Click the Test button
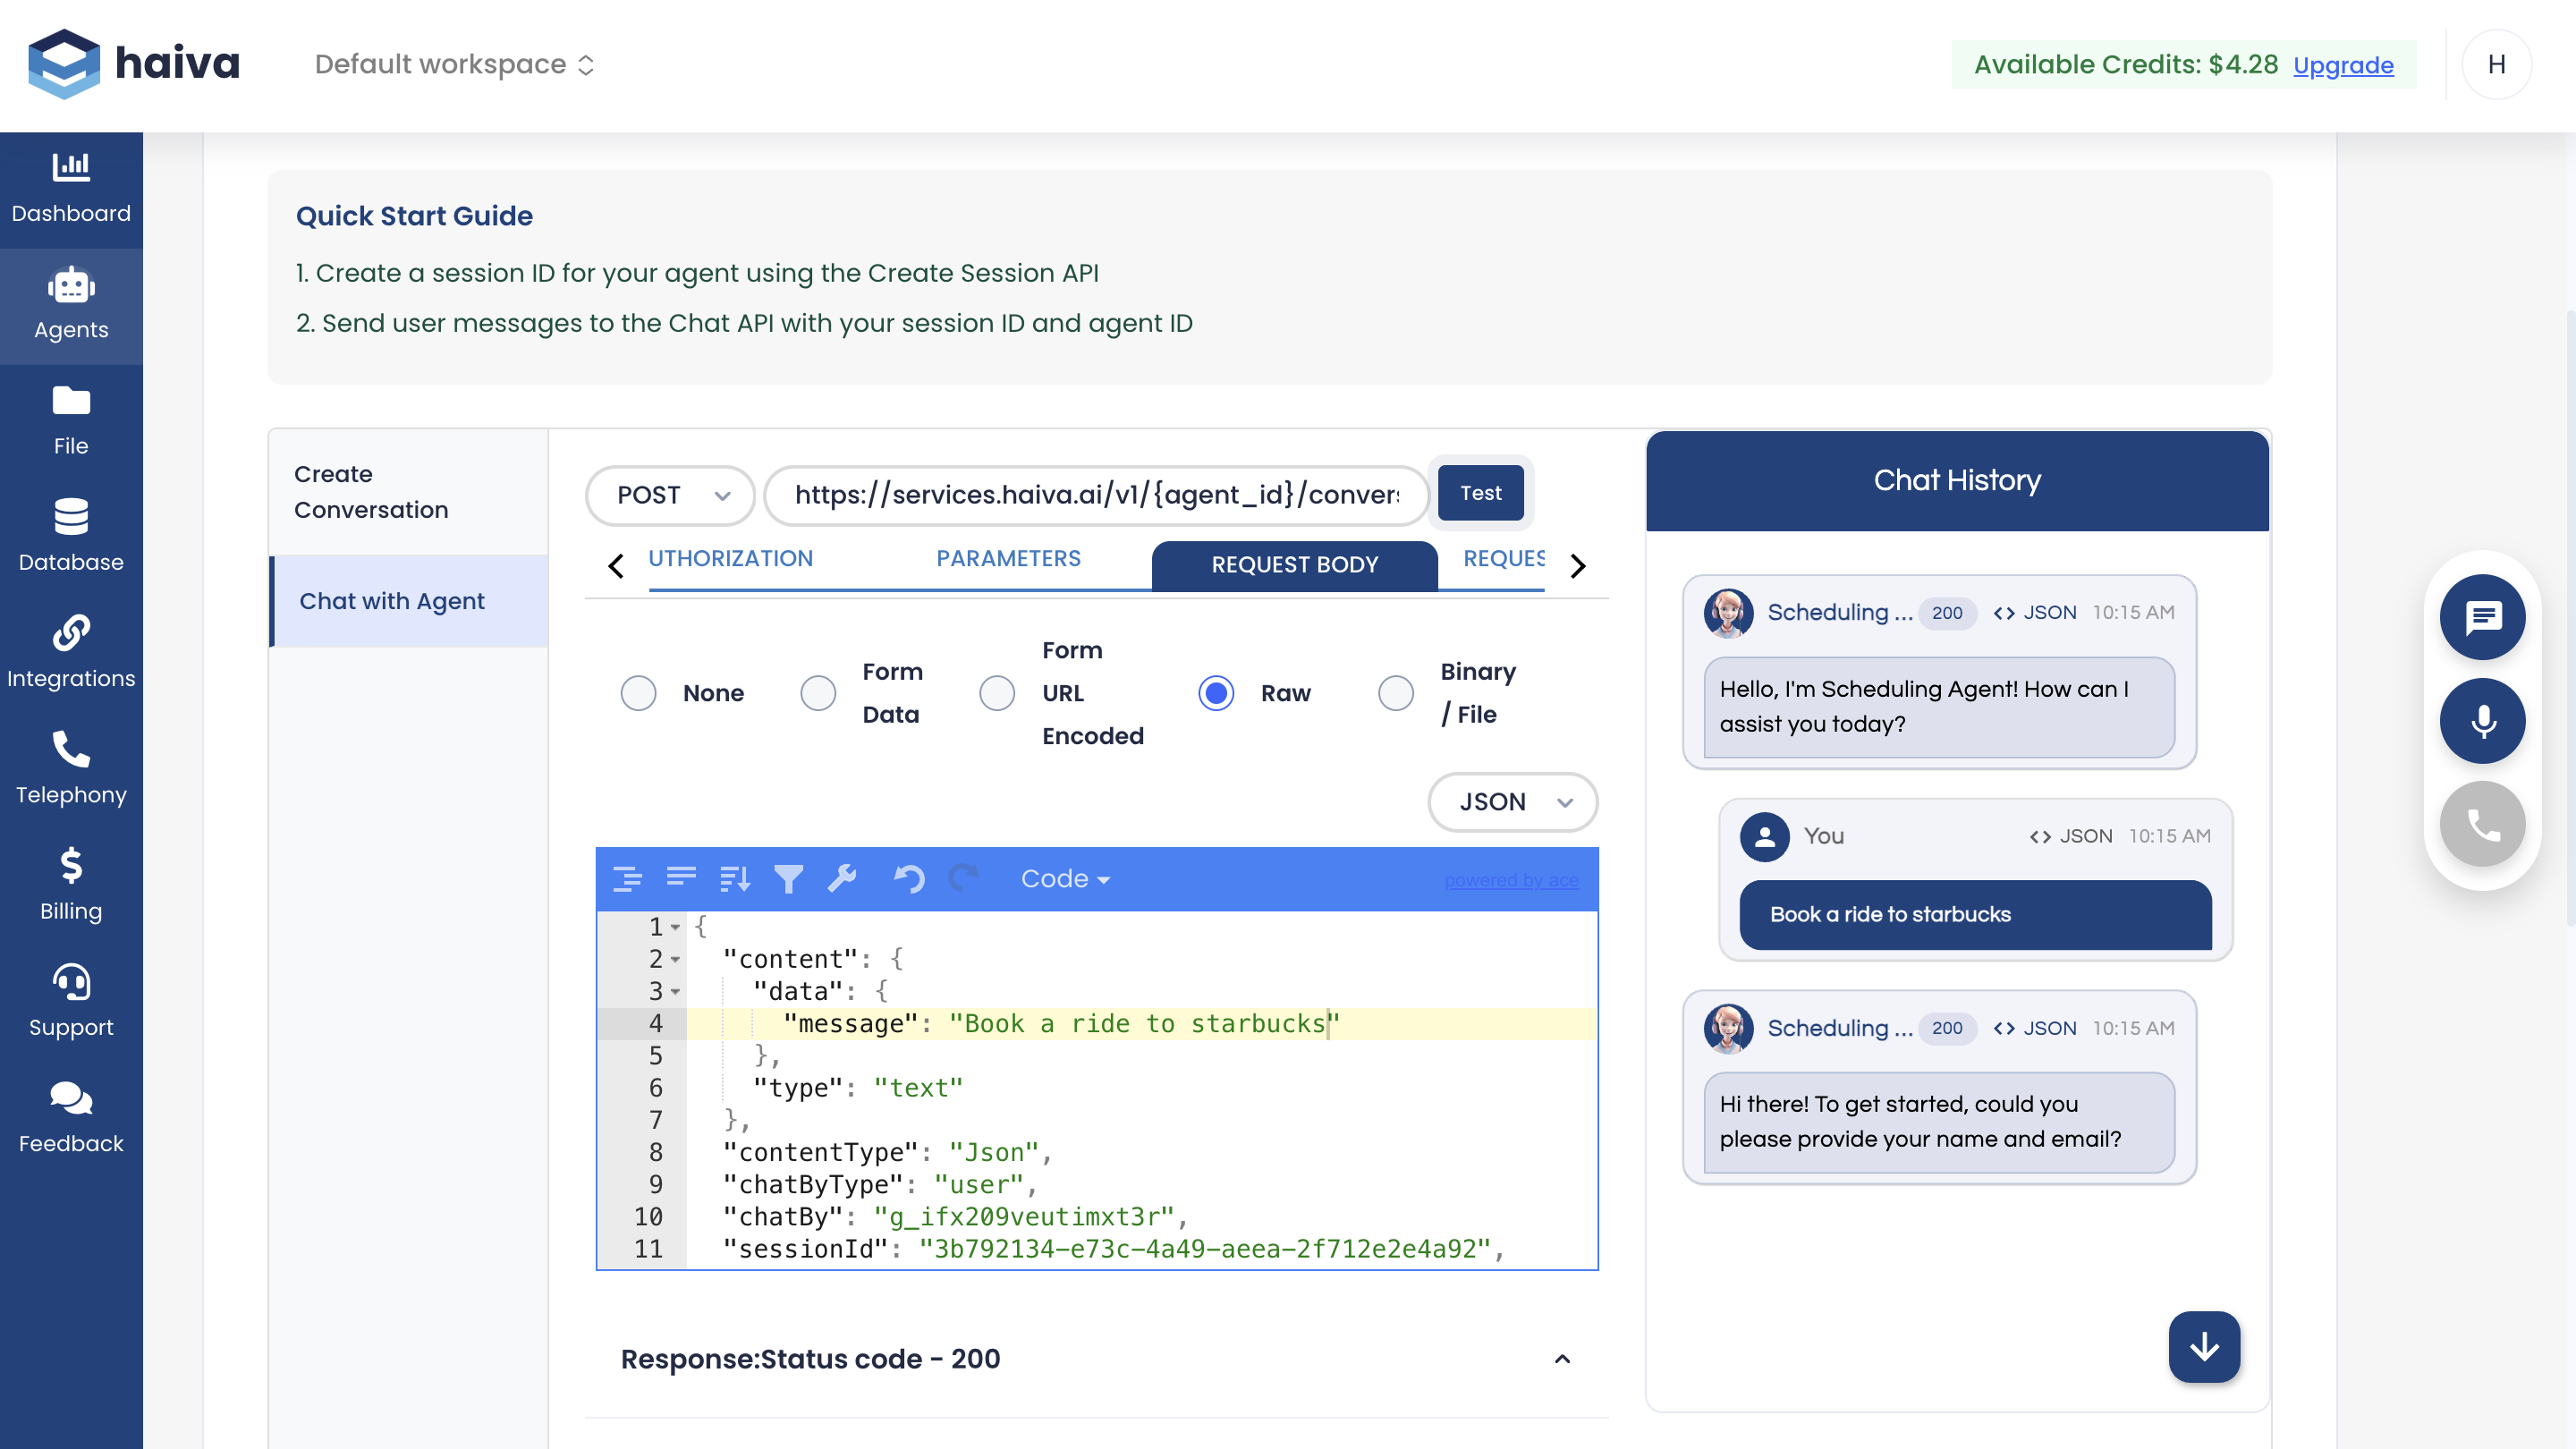 point(1480,493)
